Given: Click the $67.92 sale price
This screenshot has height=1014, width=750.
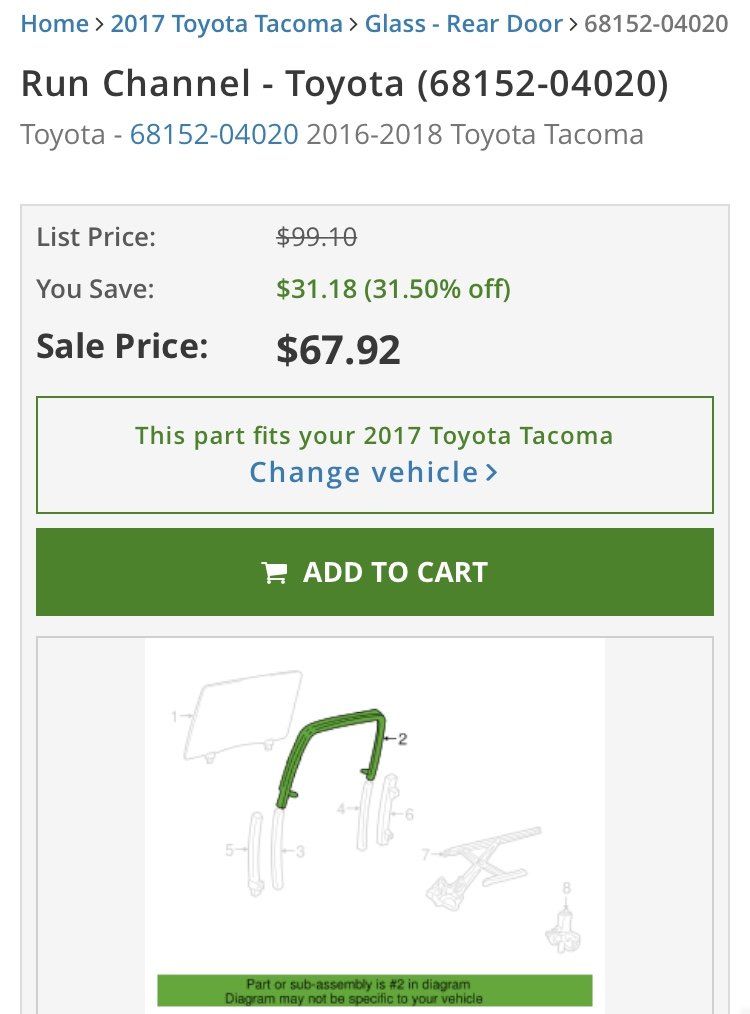Looking at the screenshot, I should [338, 350].
